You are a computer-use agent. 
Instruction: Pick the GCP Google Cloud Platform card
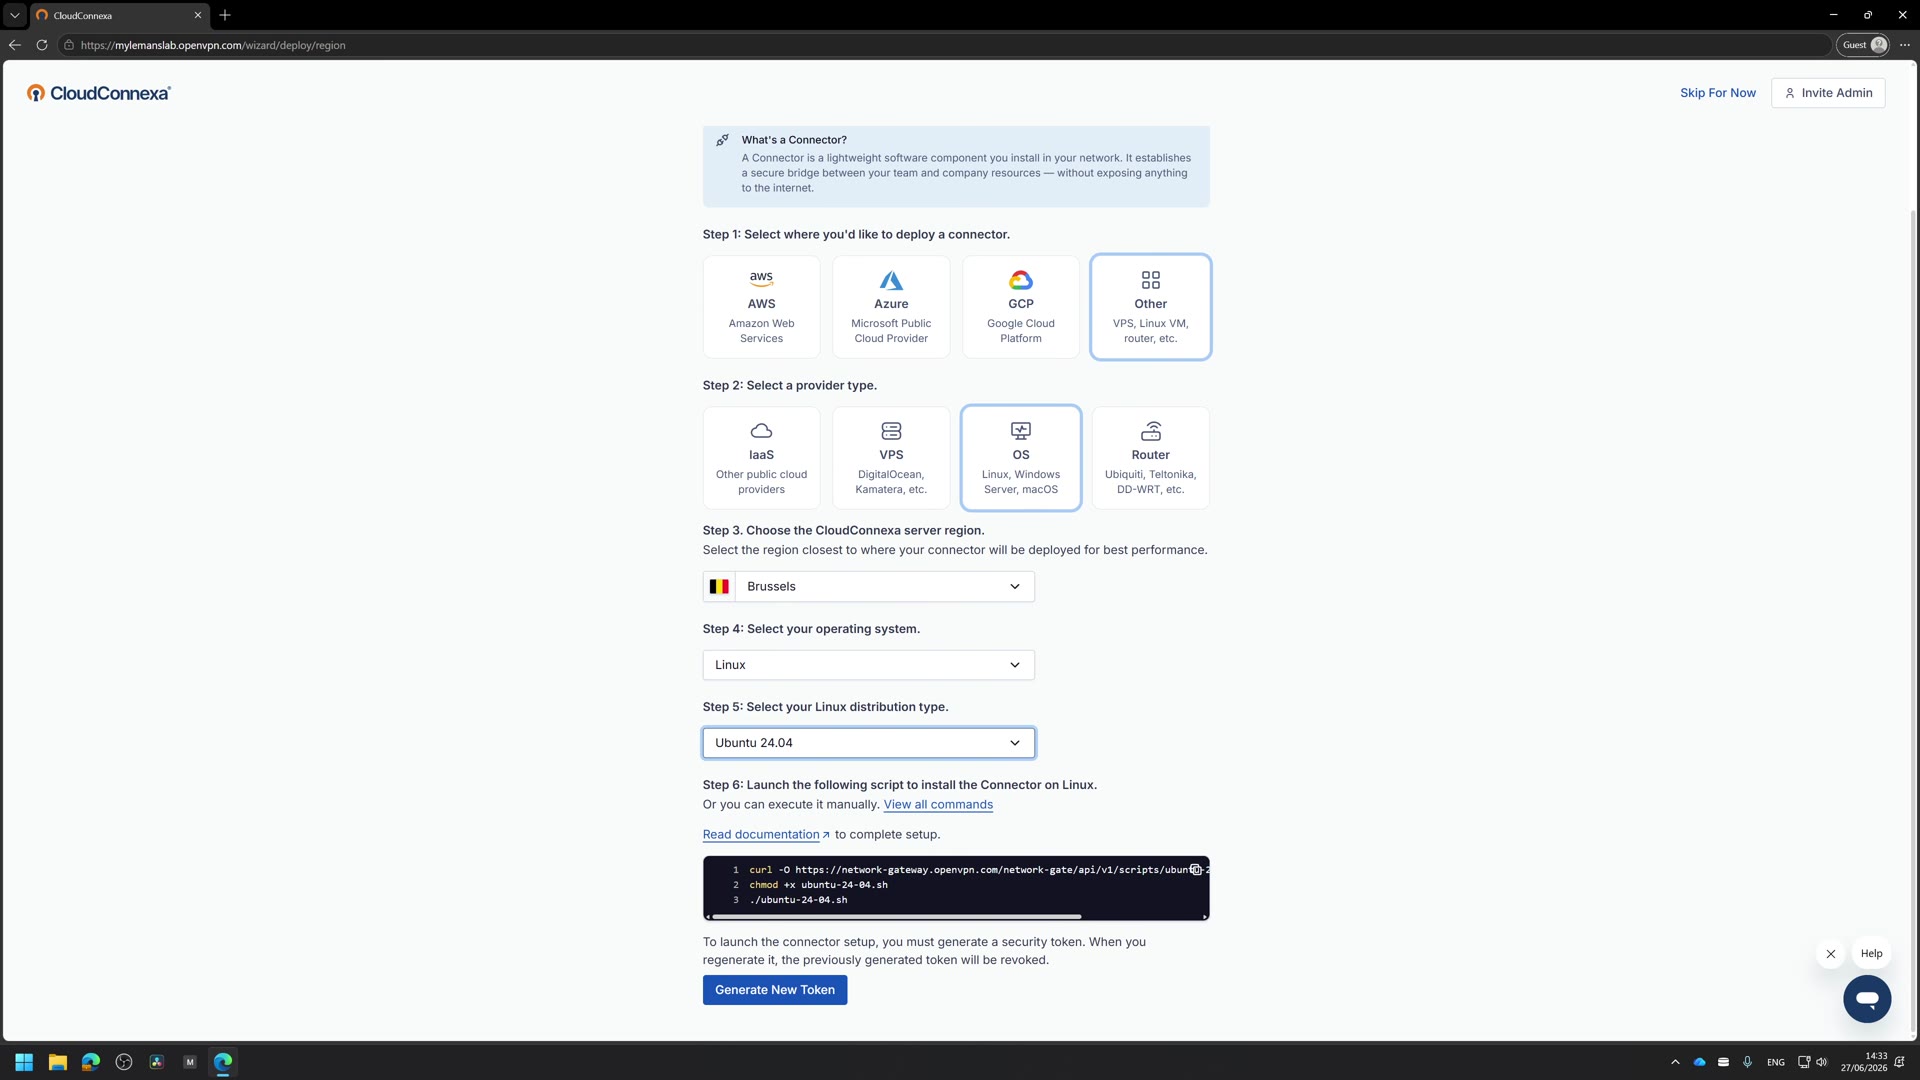tap(1020, 307)
